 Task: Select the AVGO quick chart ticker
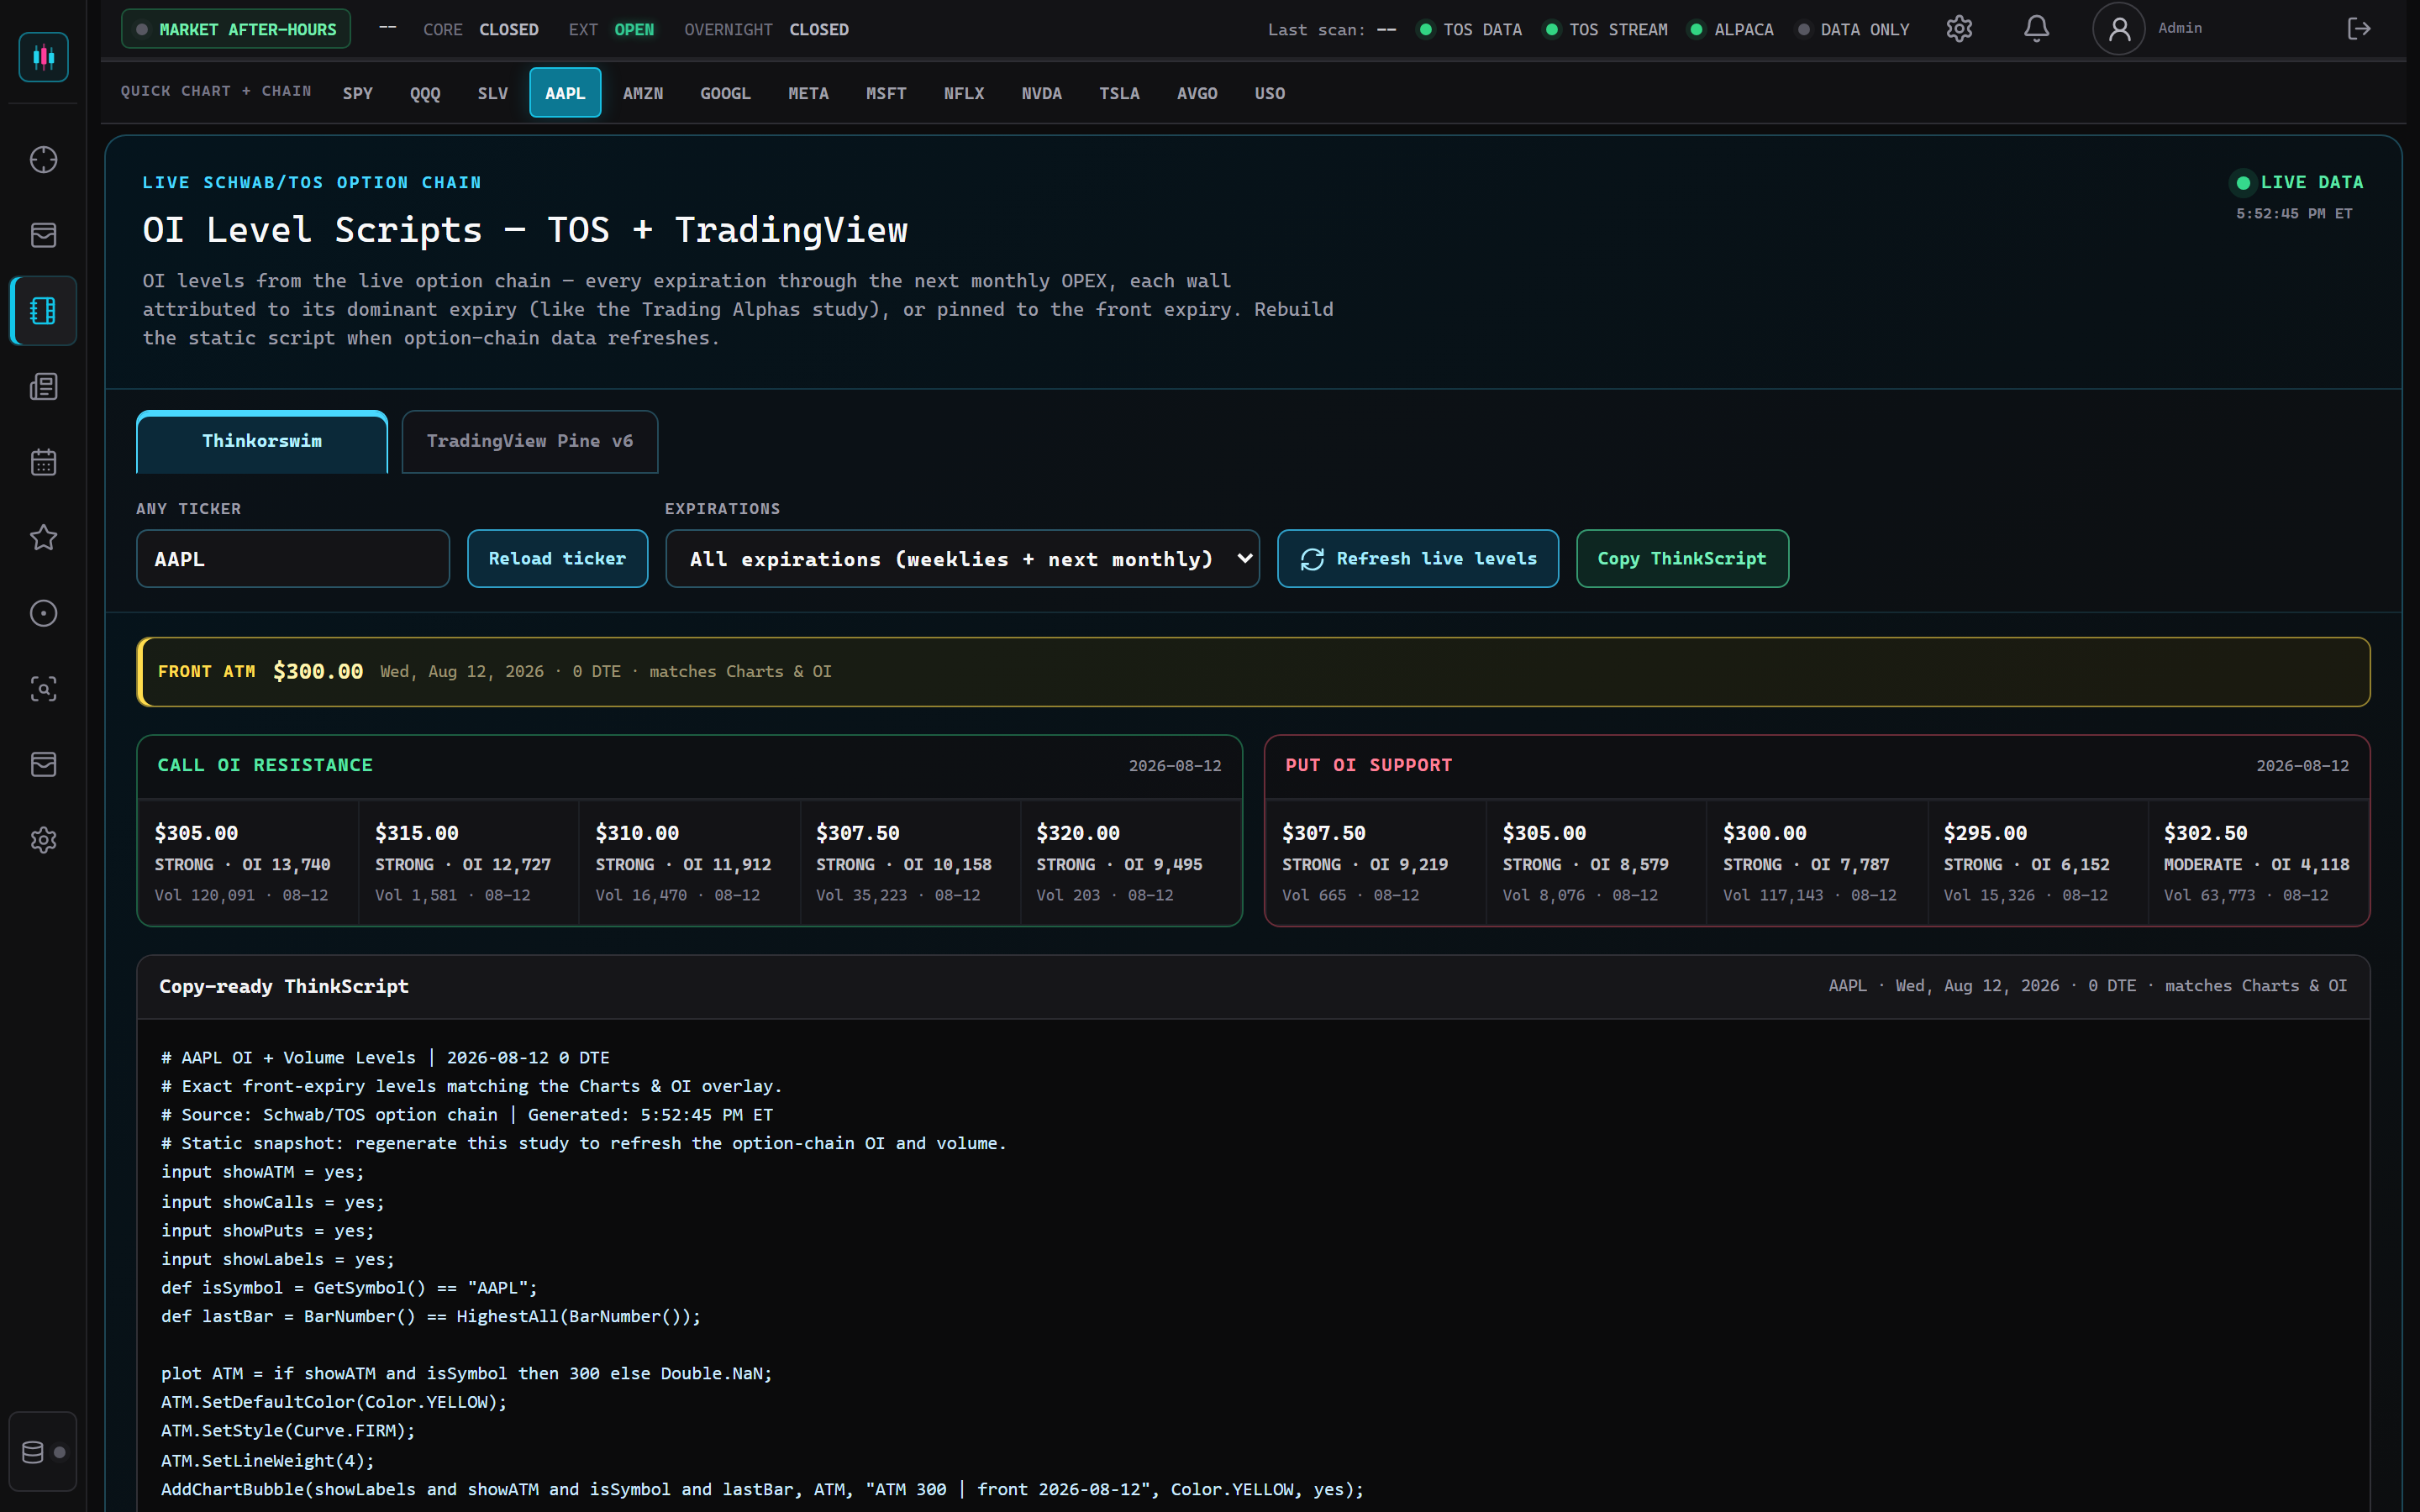tap(1197, 93)
